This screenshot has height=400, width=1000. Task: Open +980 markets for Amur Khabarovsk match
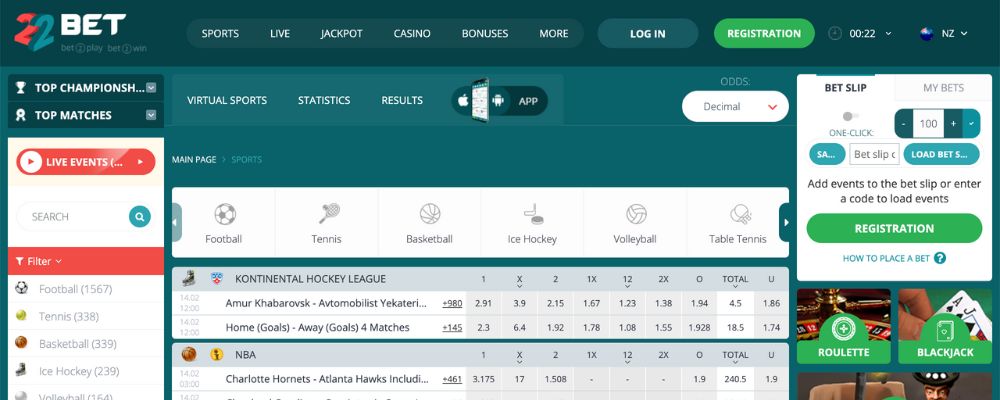[x=452, y=304]
